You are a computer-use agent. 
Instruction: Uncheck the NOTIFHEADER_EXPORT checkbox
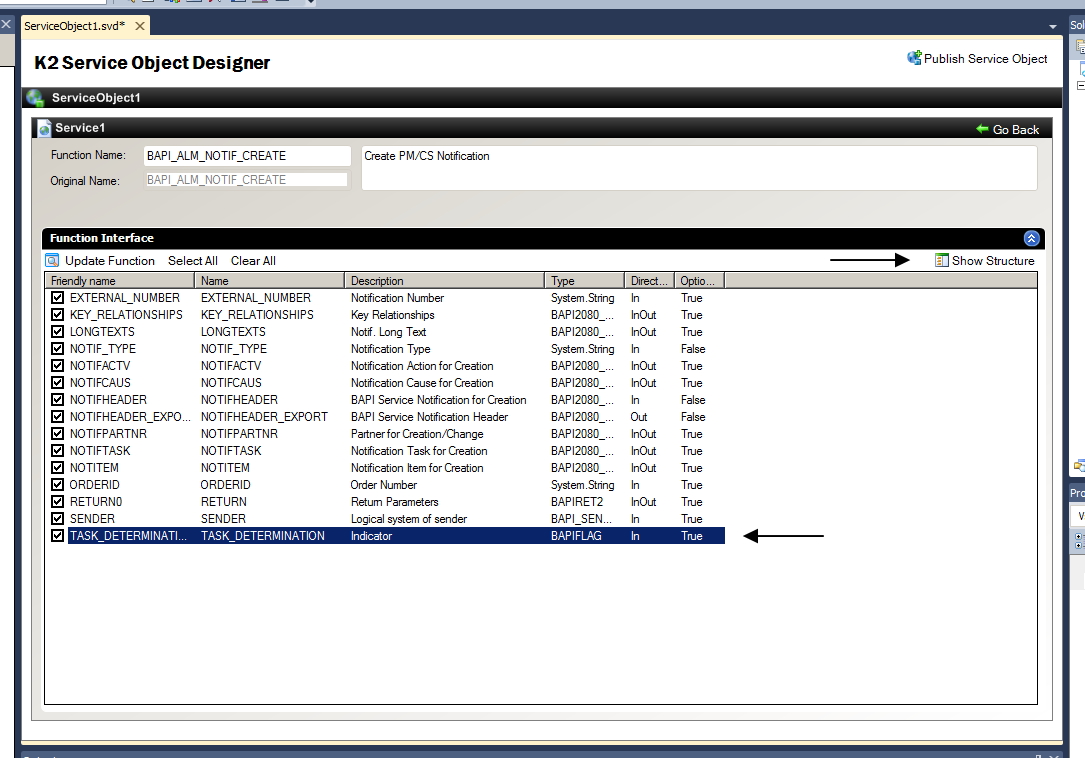click(x=57, y=416)
